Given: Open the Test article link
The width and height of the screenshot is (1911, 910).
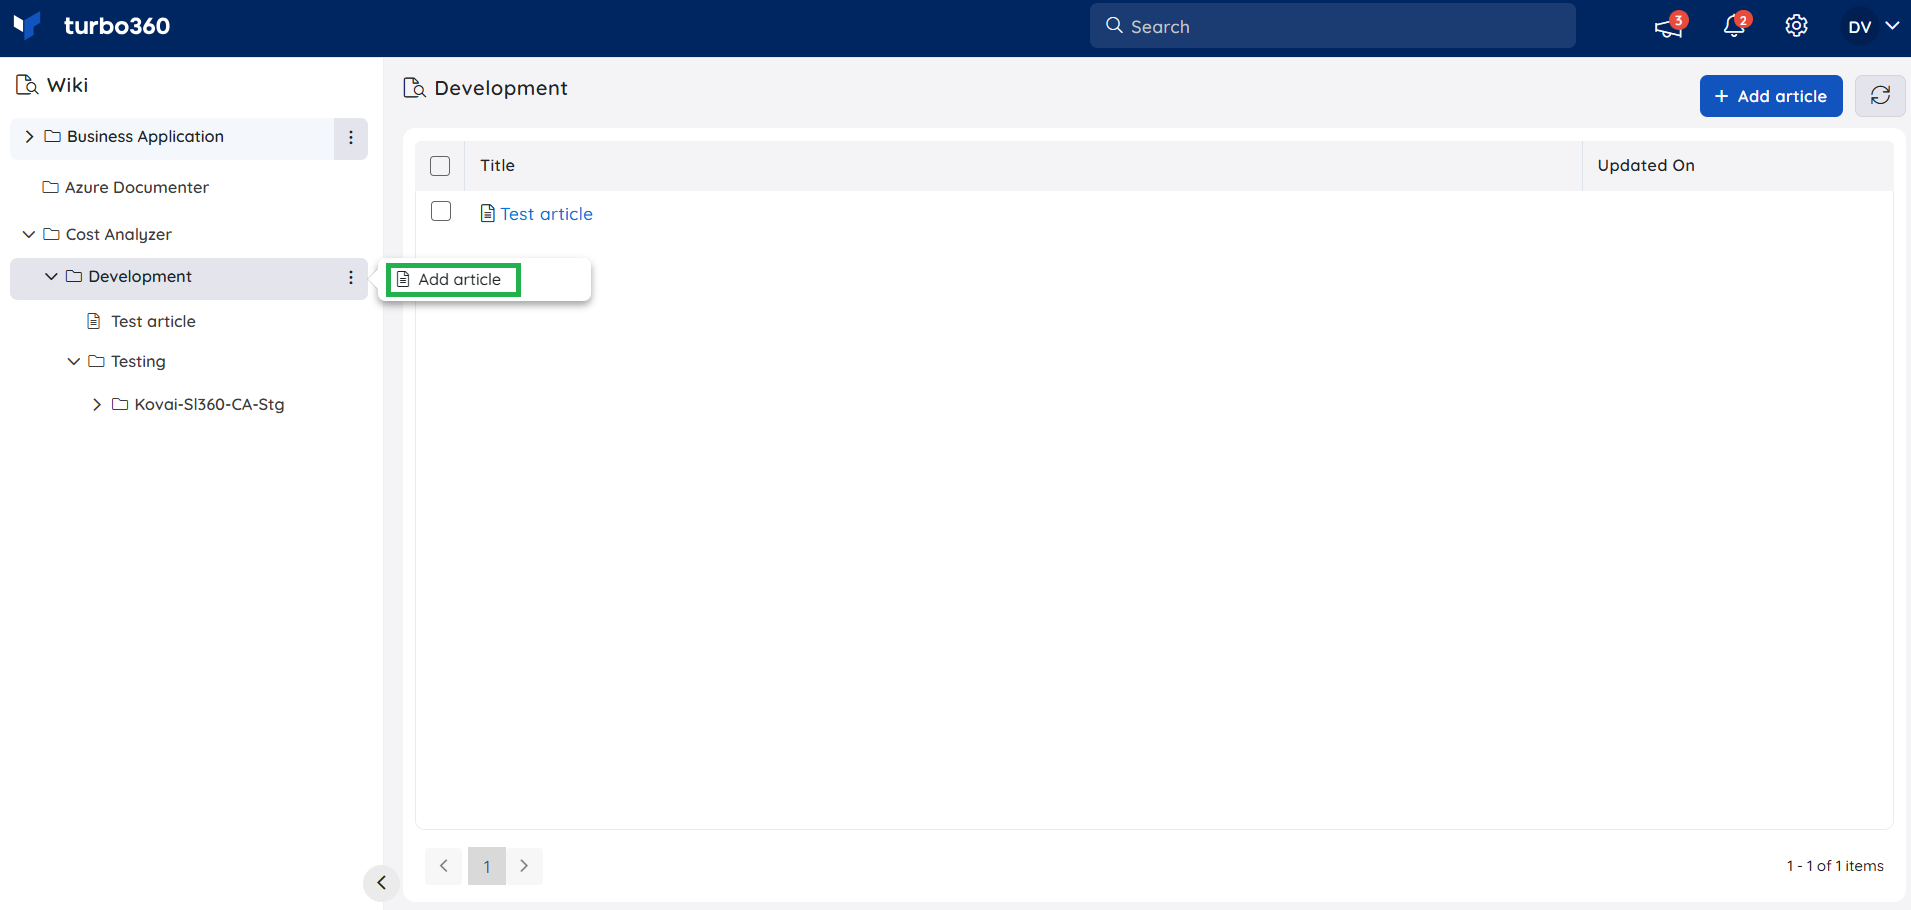Looking at the screenshot, I should point(546,214).
